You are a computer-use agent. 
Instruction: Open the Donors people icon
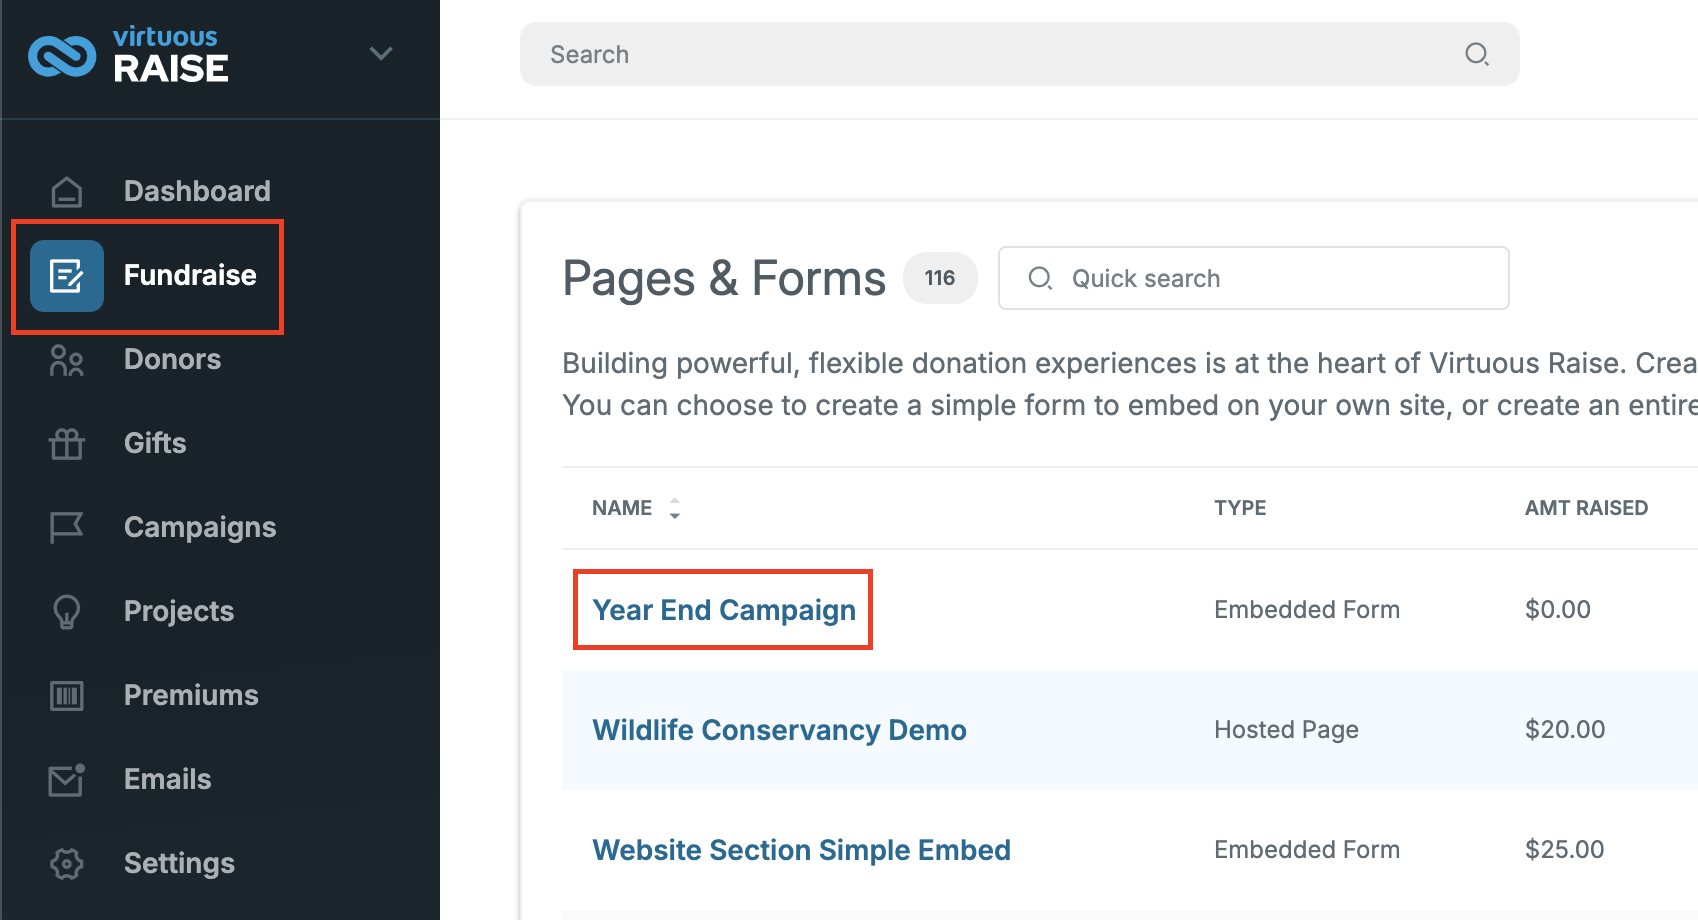pyautogui.click(x=67, y=360)
